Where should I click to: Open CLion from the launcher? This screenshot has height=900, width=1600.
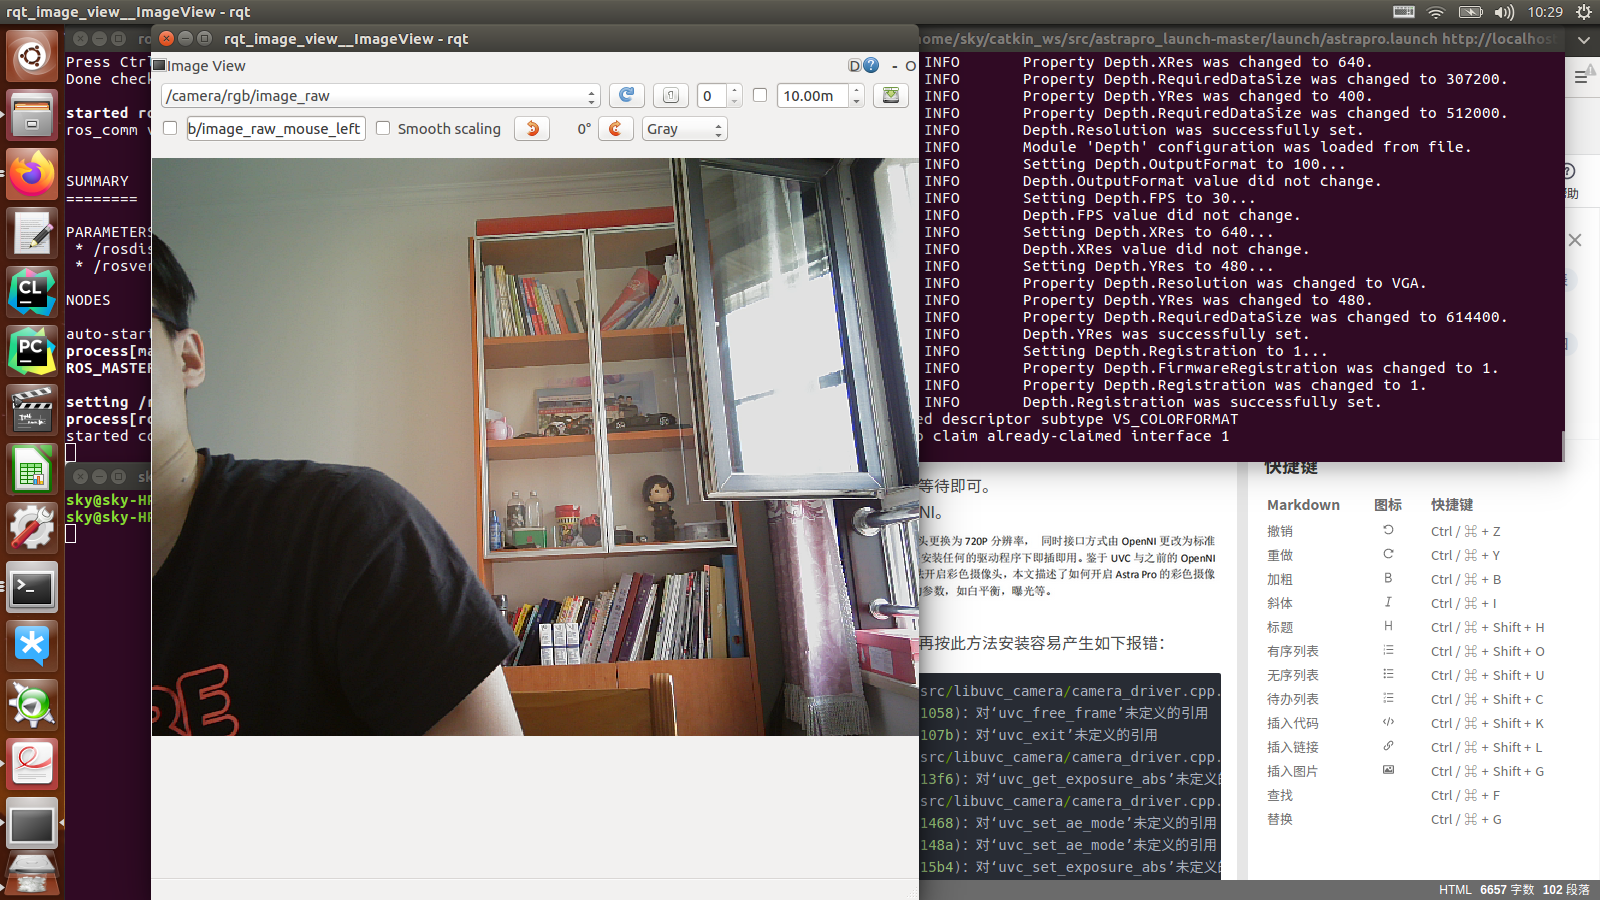(32, 292)
